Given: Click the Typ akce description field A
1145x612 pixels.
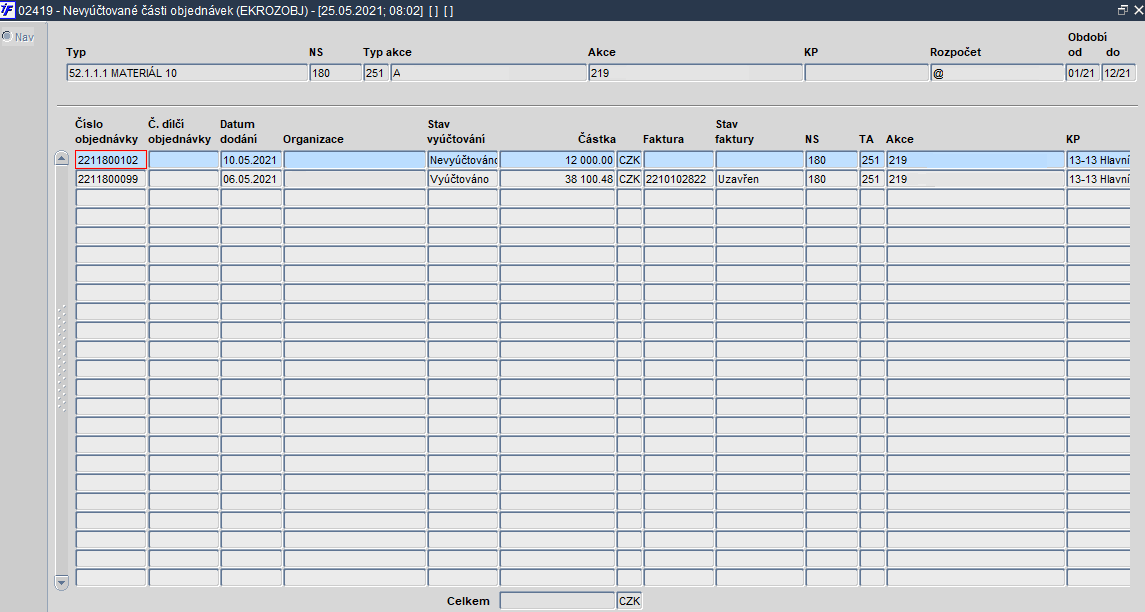Looking at the screenshot, I should click(489, 73).
